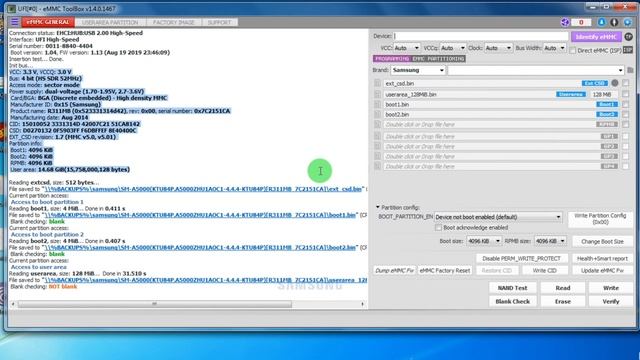The image size is (640, 360).
Task: Click the Blank Check button
Action: [x=513, y=302]
